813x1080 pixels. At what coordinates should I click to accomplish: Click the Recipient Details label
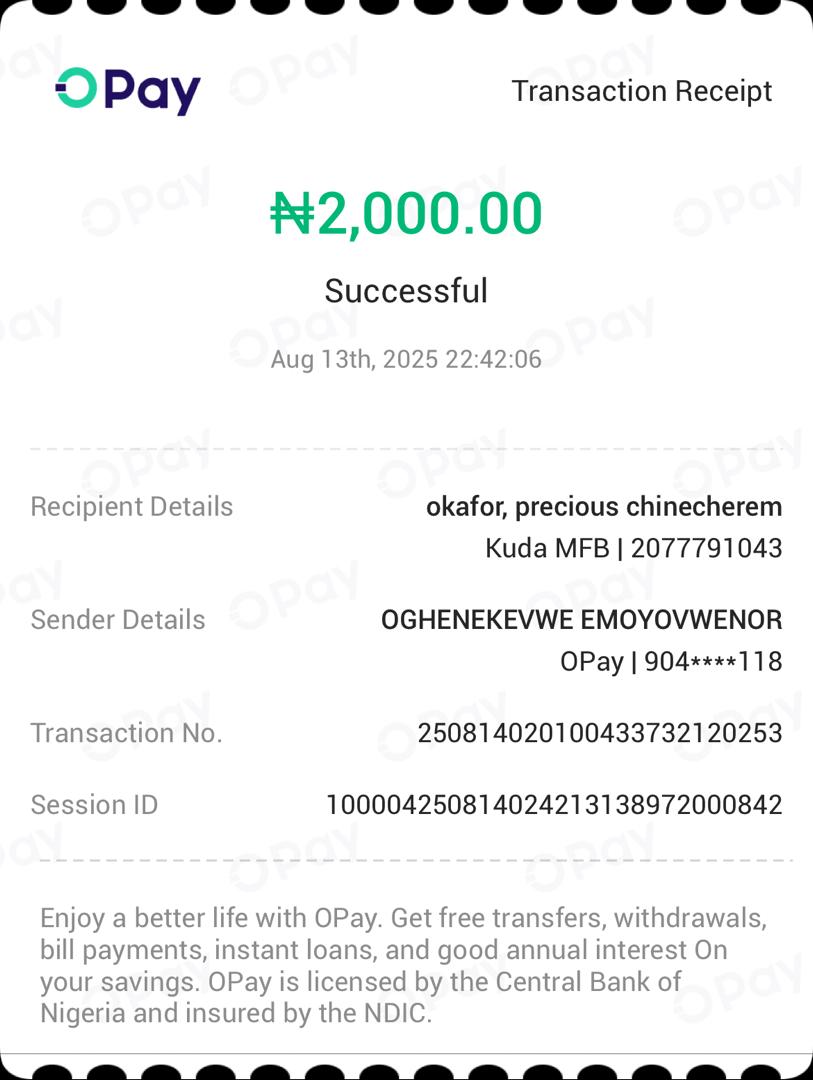coord(132,507)
